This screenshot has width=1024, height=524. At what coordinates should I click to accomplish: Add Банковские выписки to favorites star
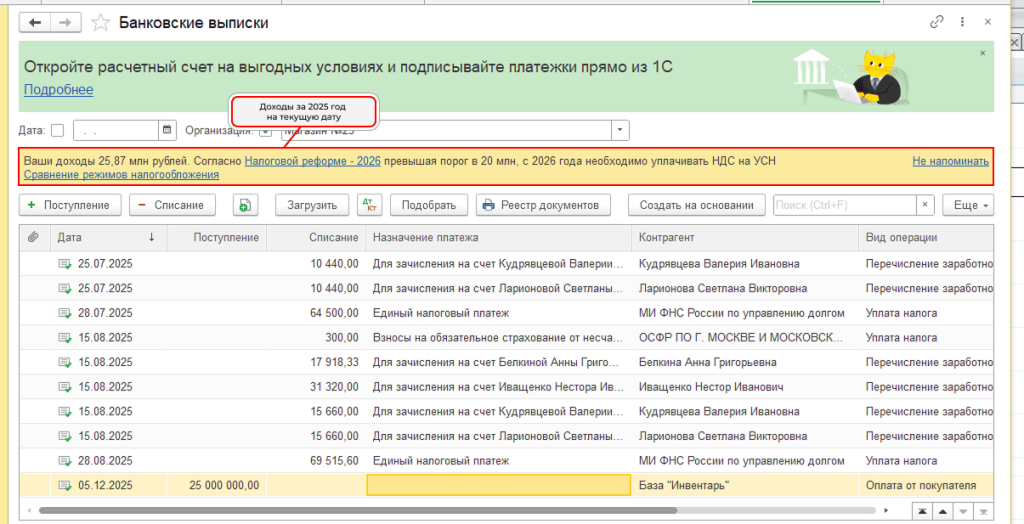101,23
